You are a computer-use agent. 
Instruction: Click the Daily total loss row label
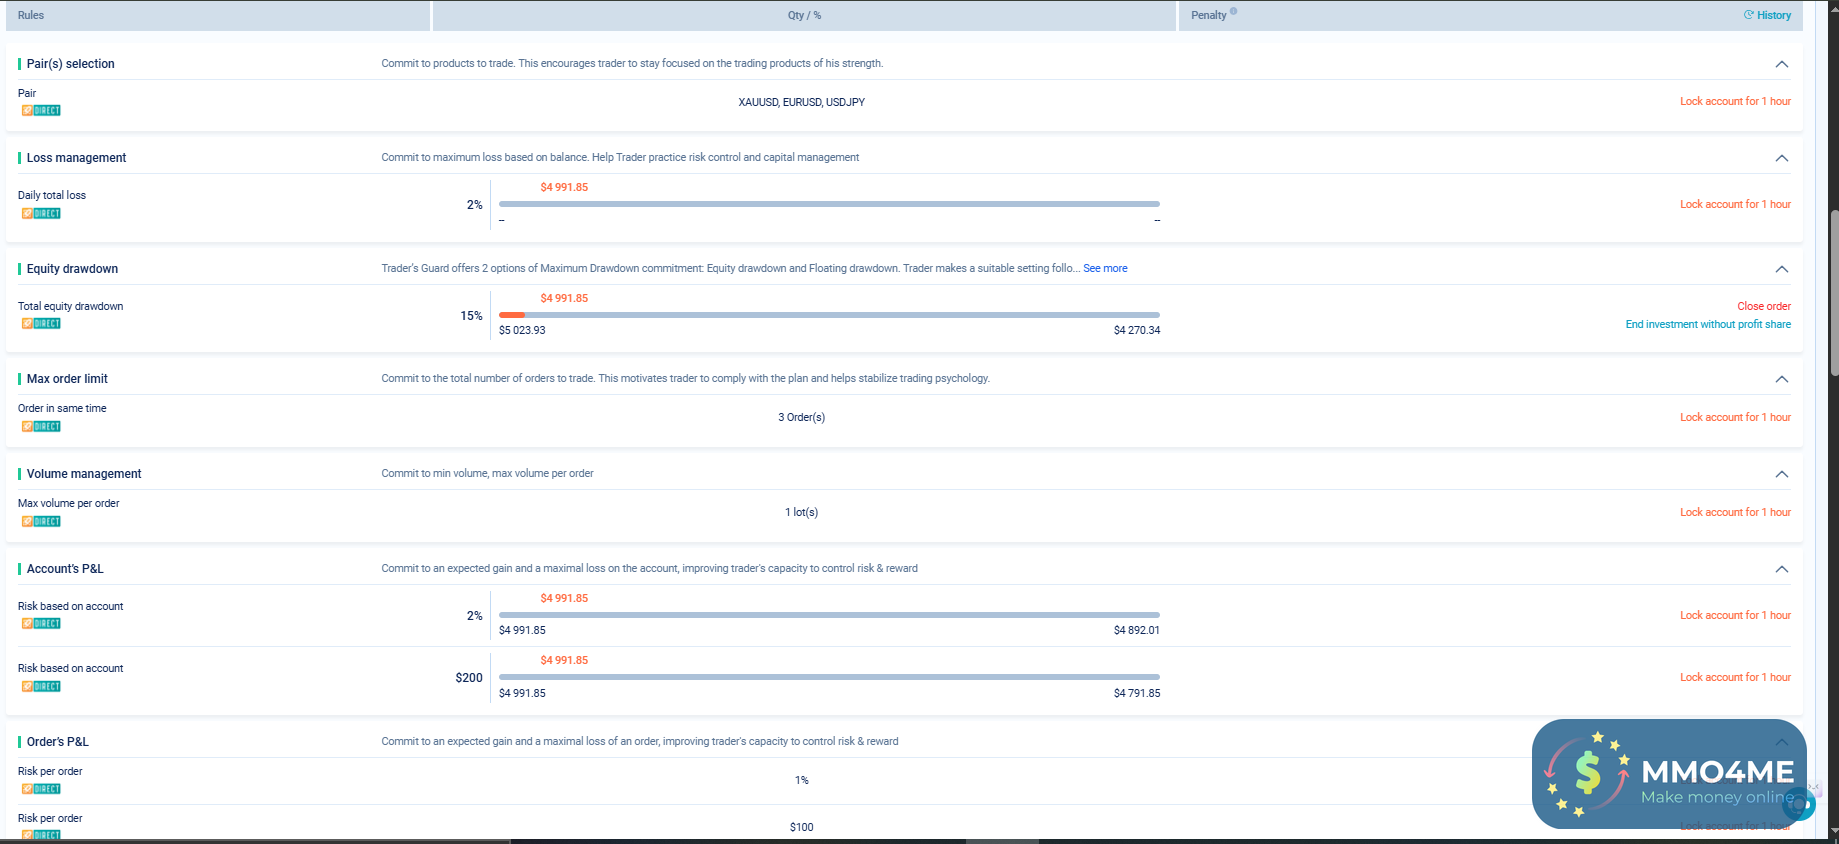tap(52, 195)
